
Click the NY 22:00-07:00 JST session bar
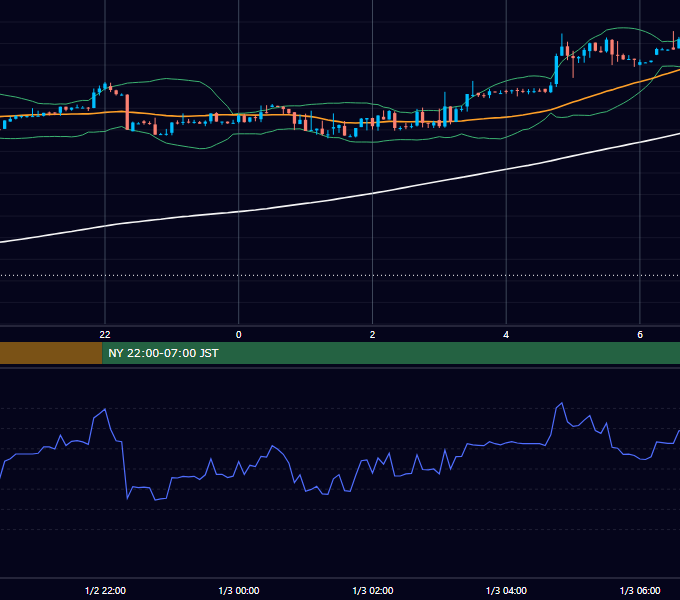[x=391, y=353]
